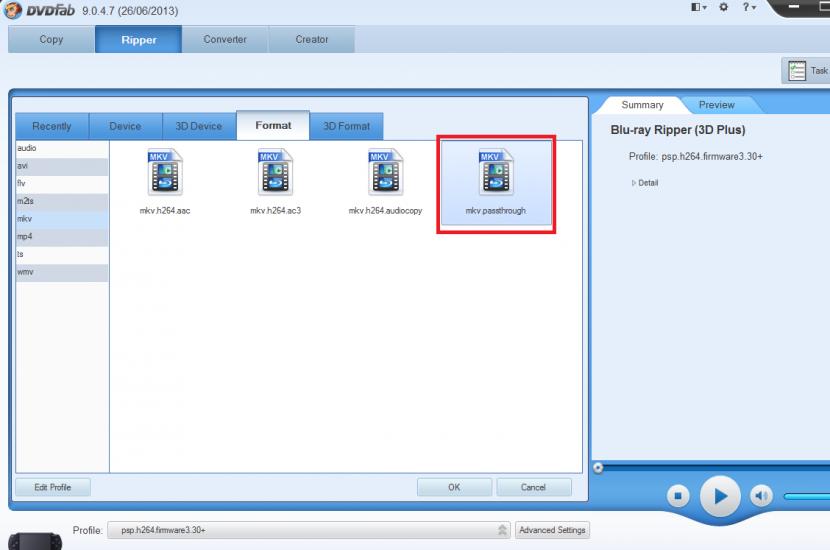Click the PSP device thumbnail
This screenshot has height=550, width=830.
[x=34, y=541]
